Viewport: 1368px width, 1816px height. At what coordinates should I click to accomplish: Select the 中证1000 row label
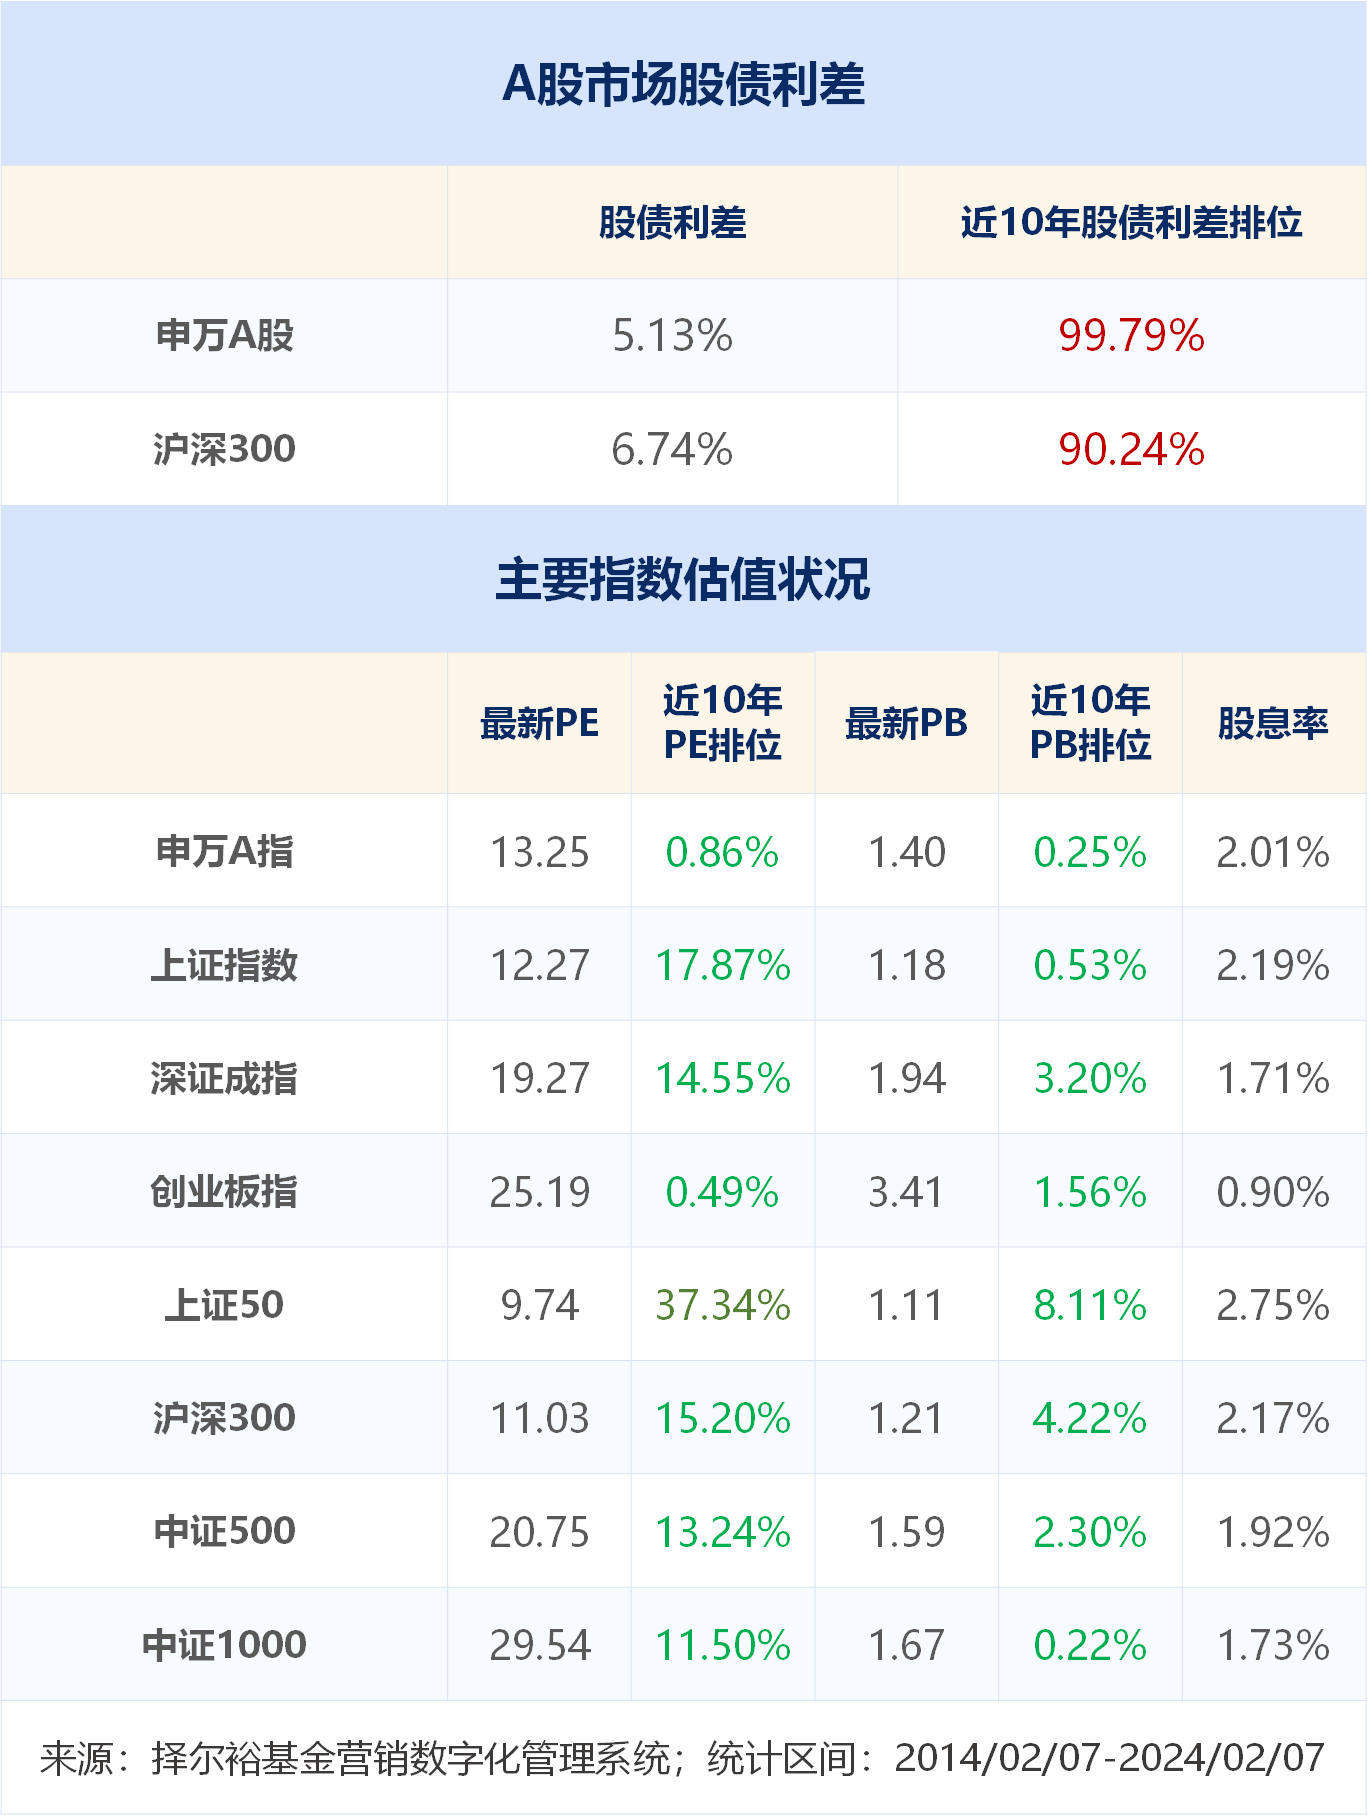(x=225, y=1645)
